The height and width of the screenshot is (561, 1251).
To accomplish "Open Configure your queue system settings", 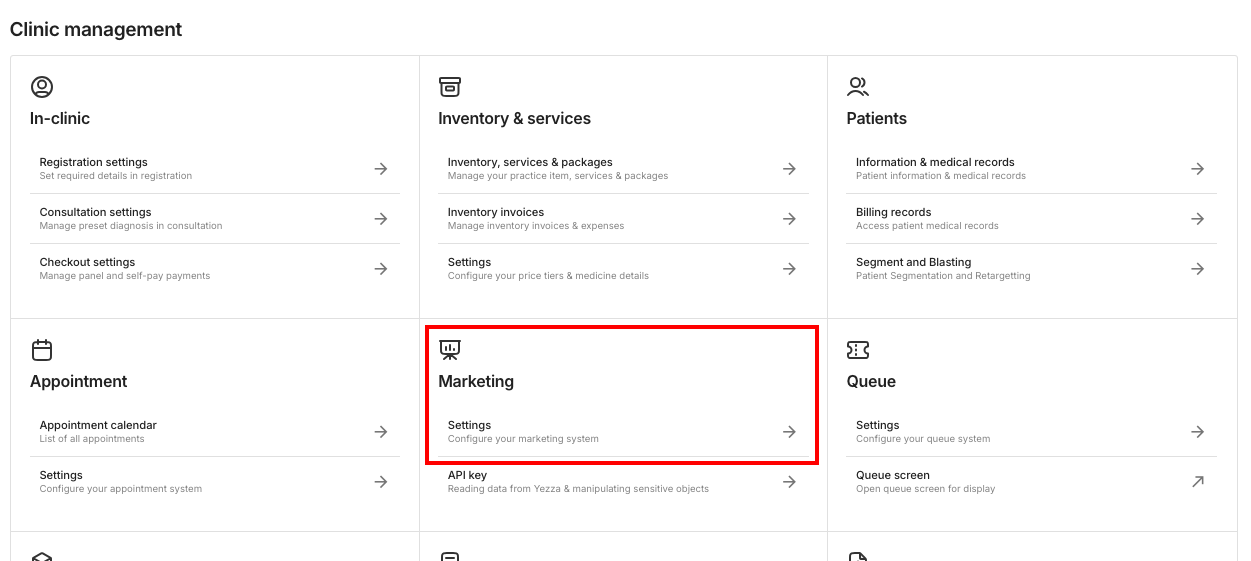I will 1031,432.
